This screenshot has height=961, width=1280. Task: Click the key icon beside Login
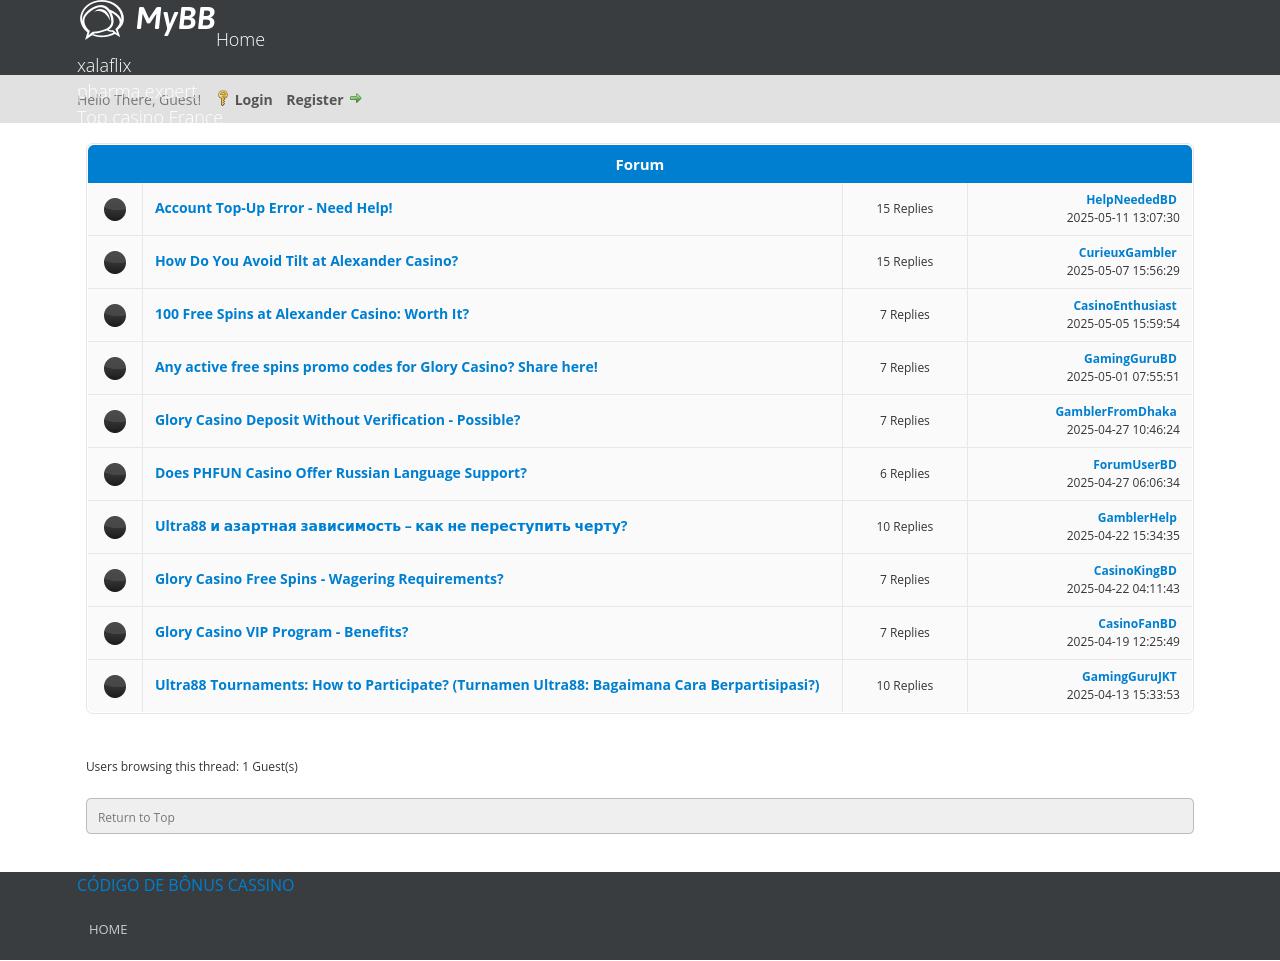(223, 98)
